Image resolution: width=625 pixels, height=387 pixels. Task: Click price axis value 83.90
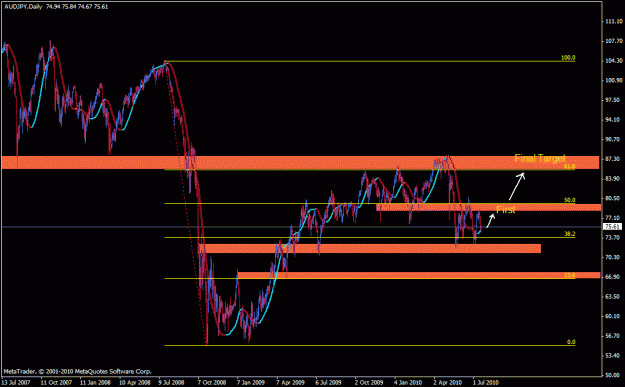pyautogui.click(x=614, y=179)
